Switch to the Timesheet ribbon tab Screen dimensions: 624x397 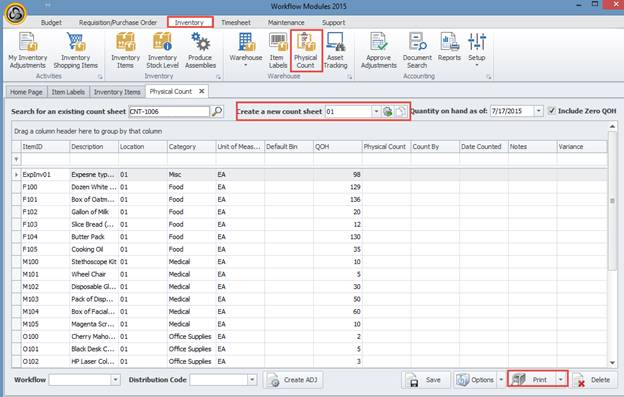click(x=236, y=23)
